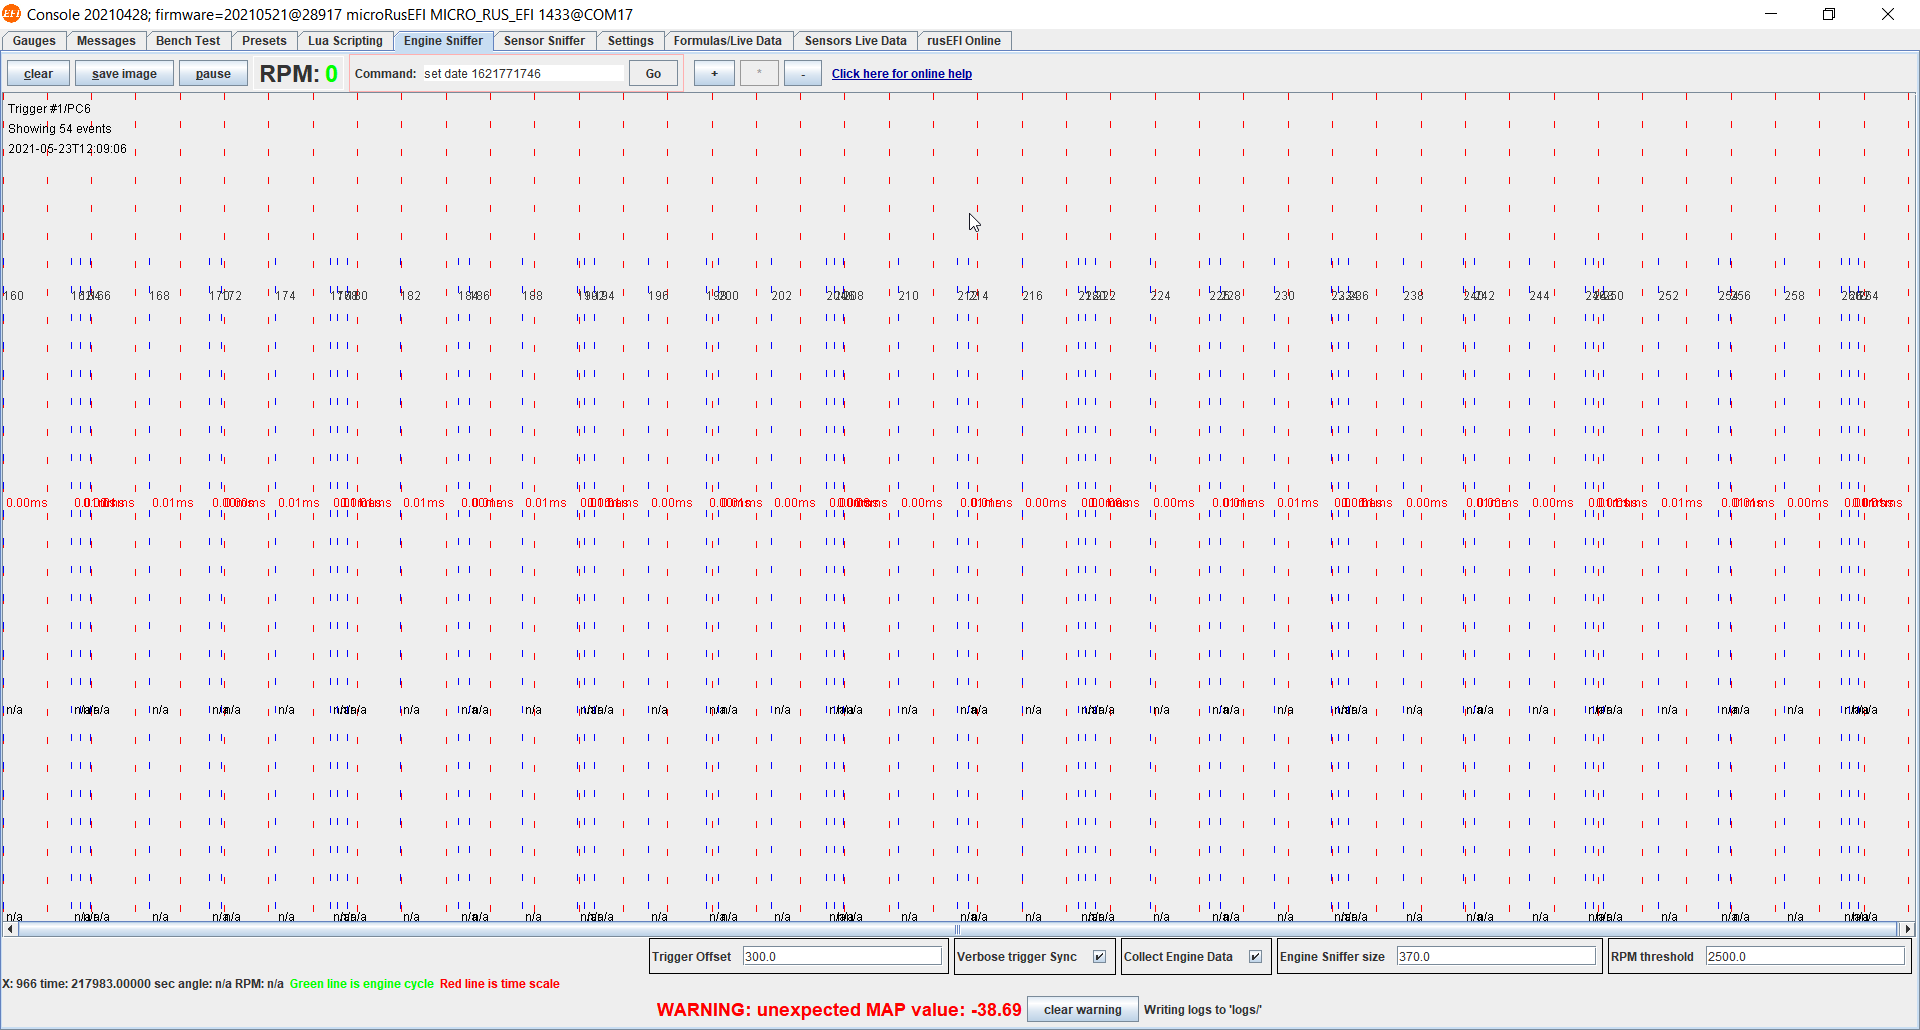The height and width of the screenshot is (1030, 1920).
Task: Click the RPM: 0 readout
Action: click(298, 74)
